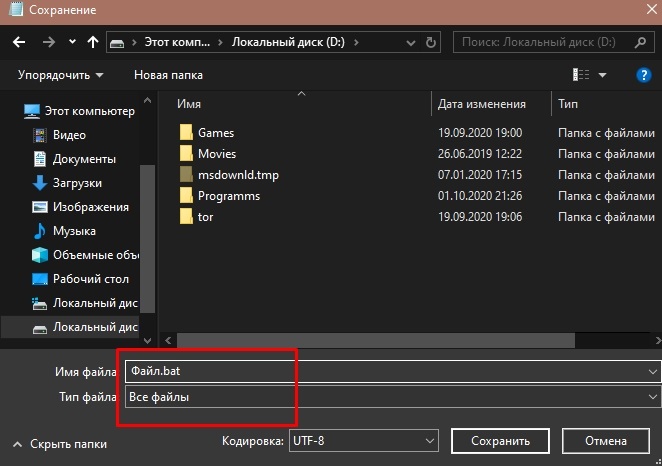The image size is (662, 466).
Task: Select Музыка in navigation pane
Action: click(x=74, y=230)
